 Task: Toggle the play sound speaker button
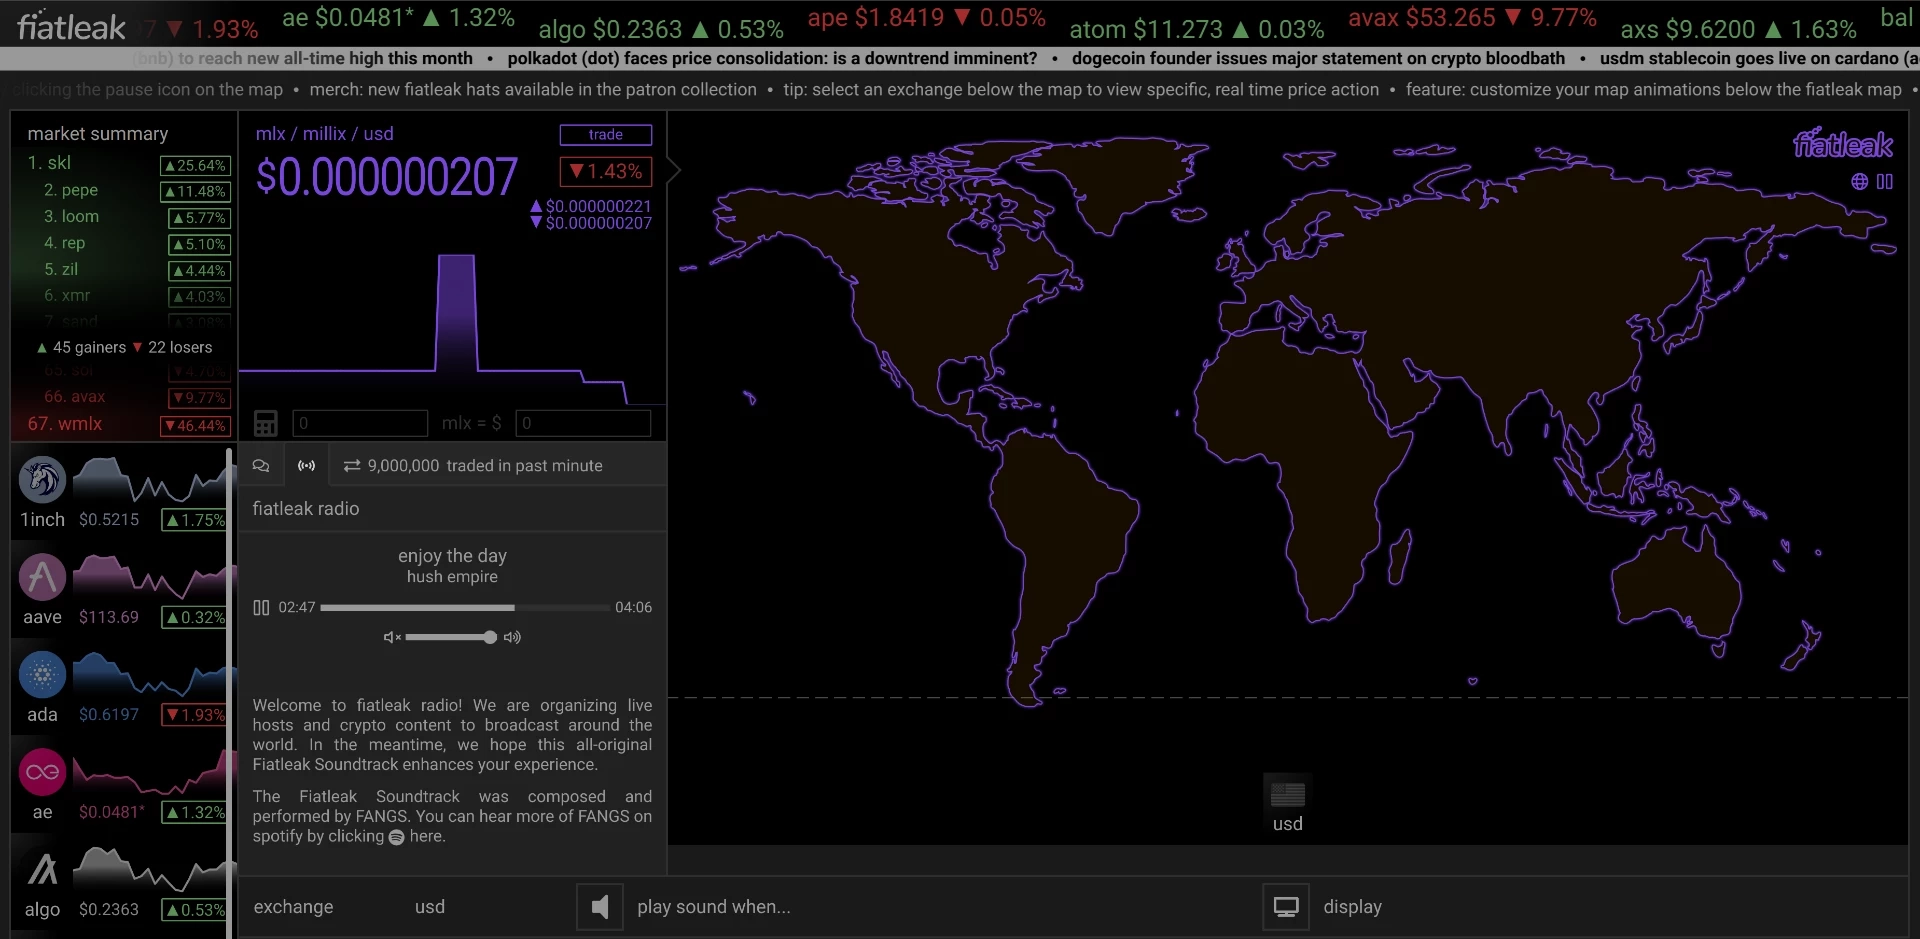[x=600, y=907]
